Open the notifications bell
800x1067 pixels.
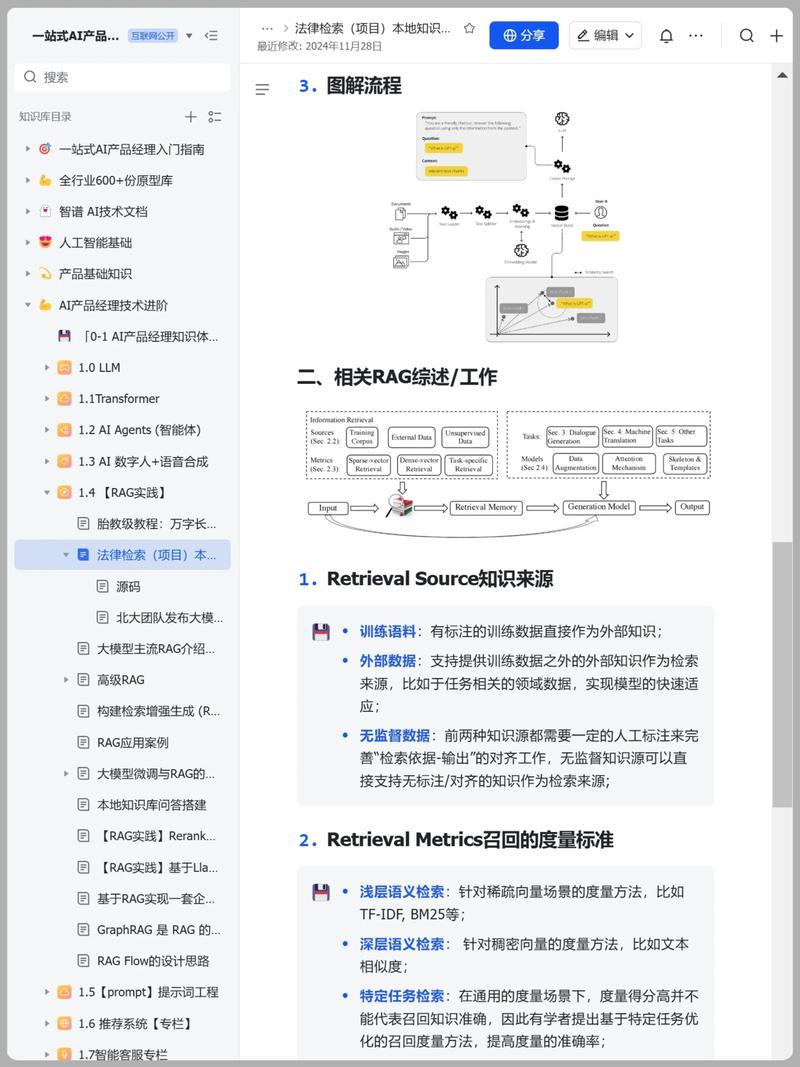(x=666, y=36)
